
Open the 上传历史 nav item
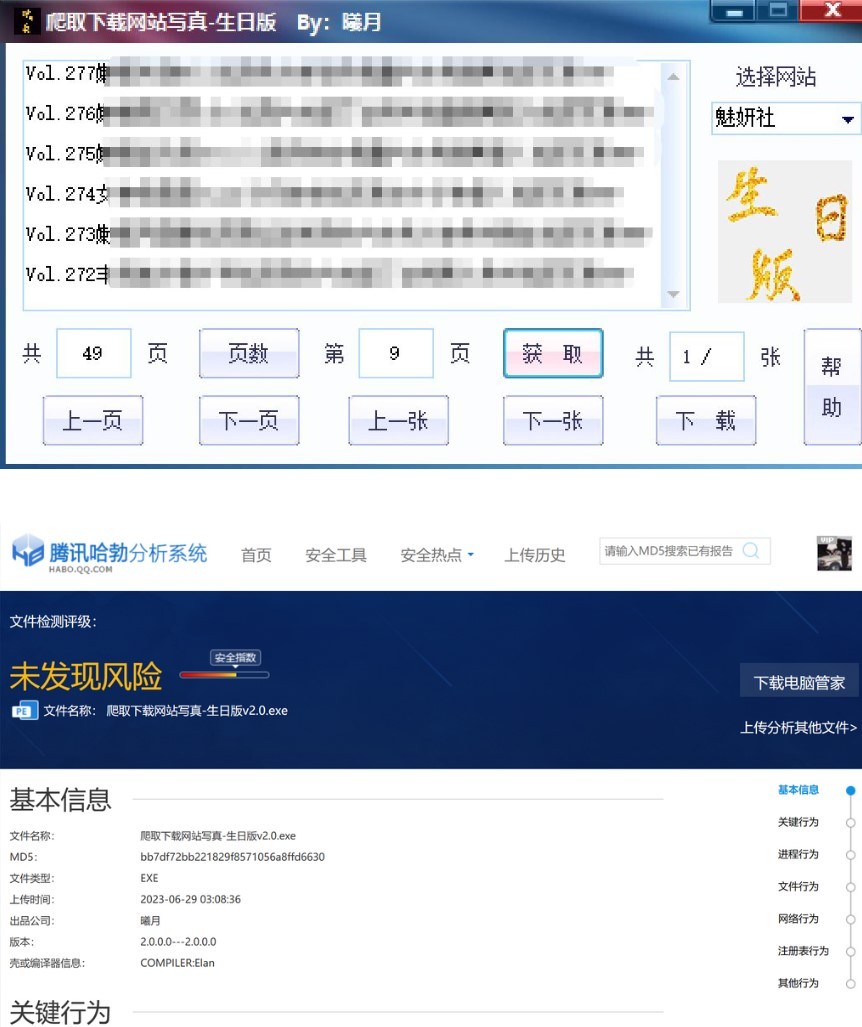click(x=535, y=555)
